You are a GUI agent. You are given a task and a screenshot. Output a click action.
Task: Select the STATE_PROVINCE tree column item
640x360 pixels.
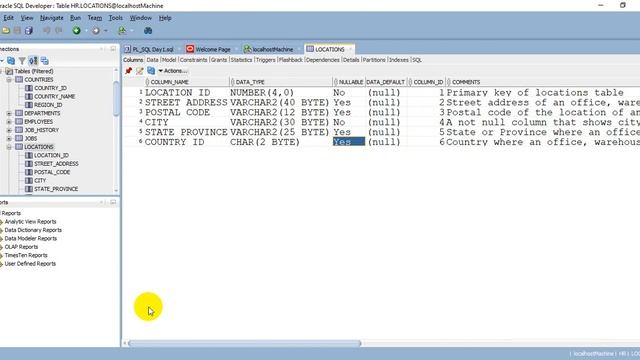click(56, 189)
